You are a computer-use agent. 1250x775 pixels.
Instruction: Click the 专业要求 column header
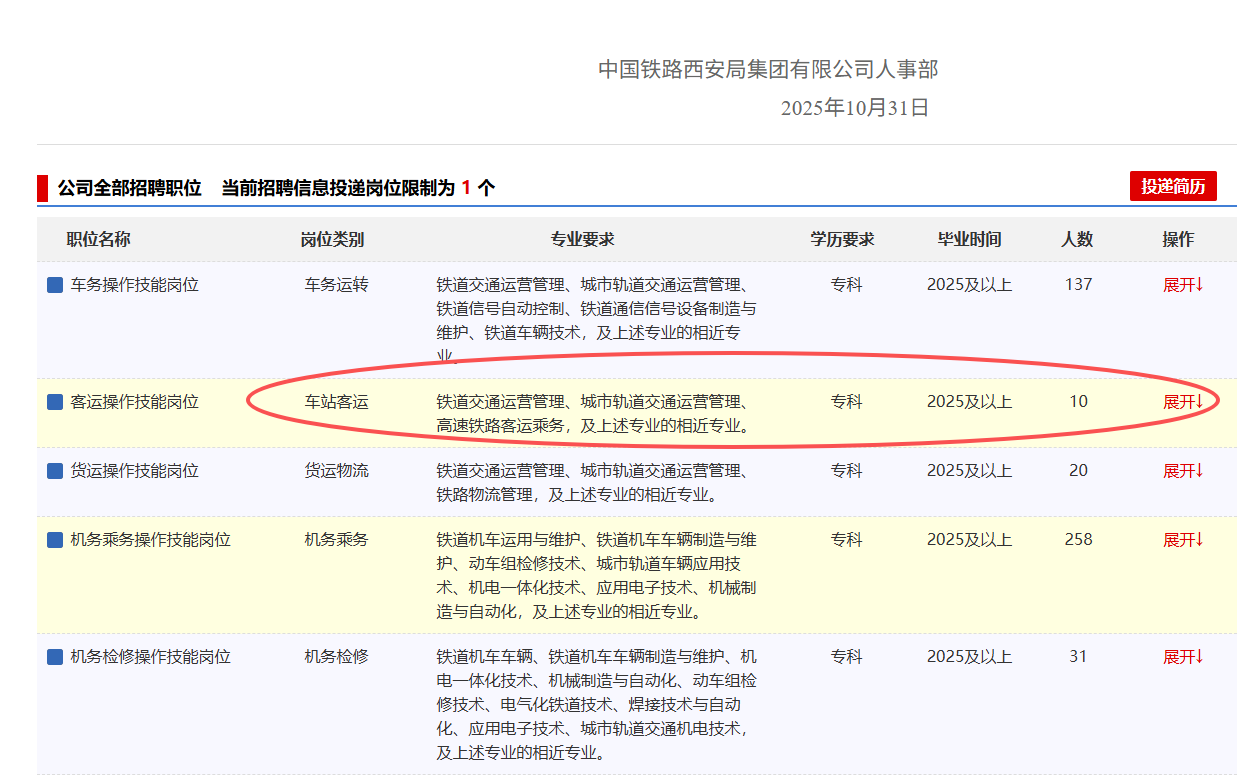click(582, 240)
